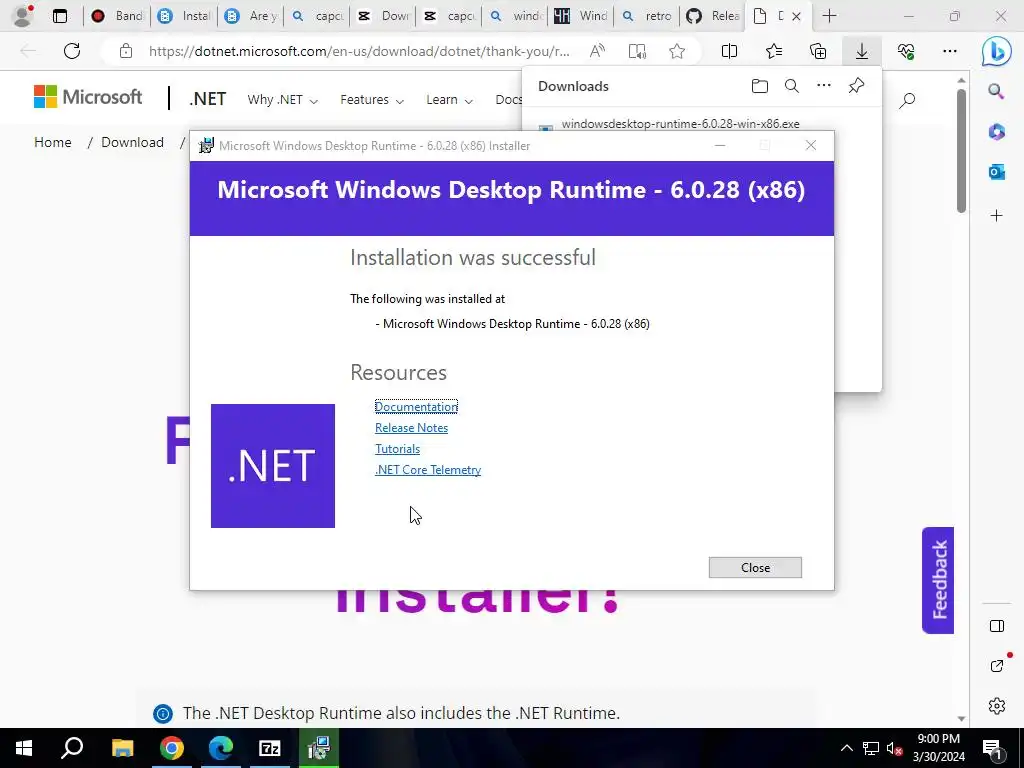The width and height of the screenshot is (1024, 768).
Task: Open Edge sidebar Search icon
Action: 997,91
